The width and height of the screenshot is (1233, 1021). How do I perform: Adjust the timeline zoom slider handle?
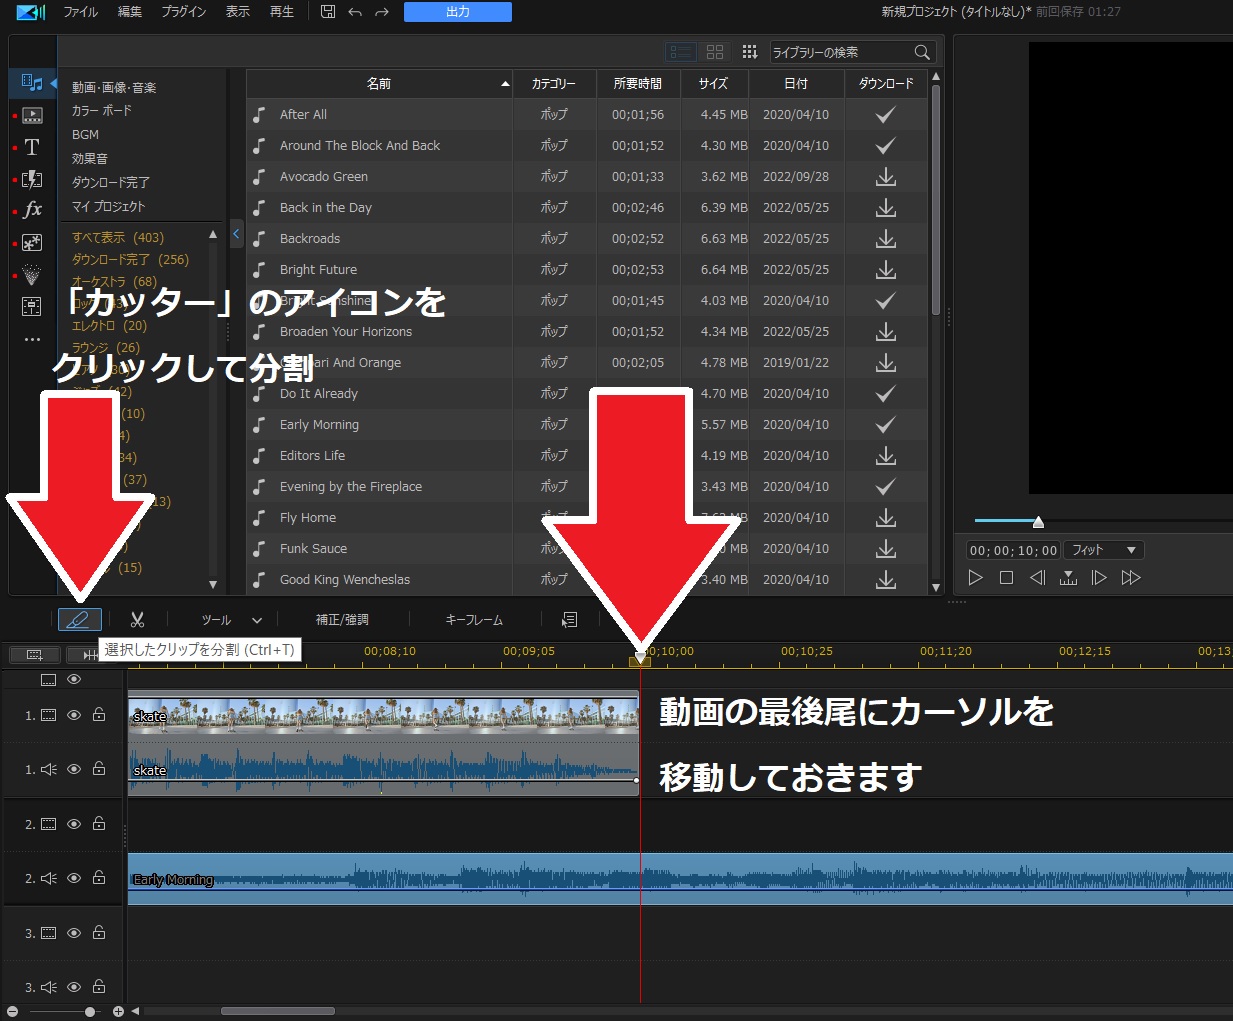click(x=90, y=1012)
